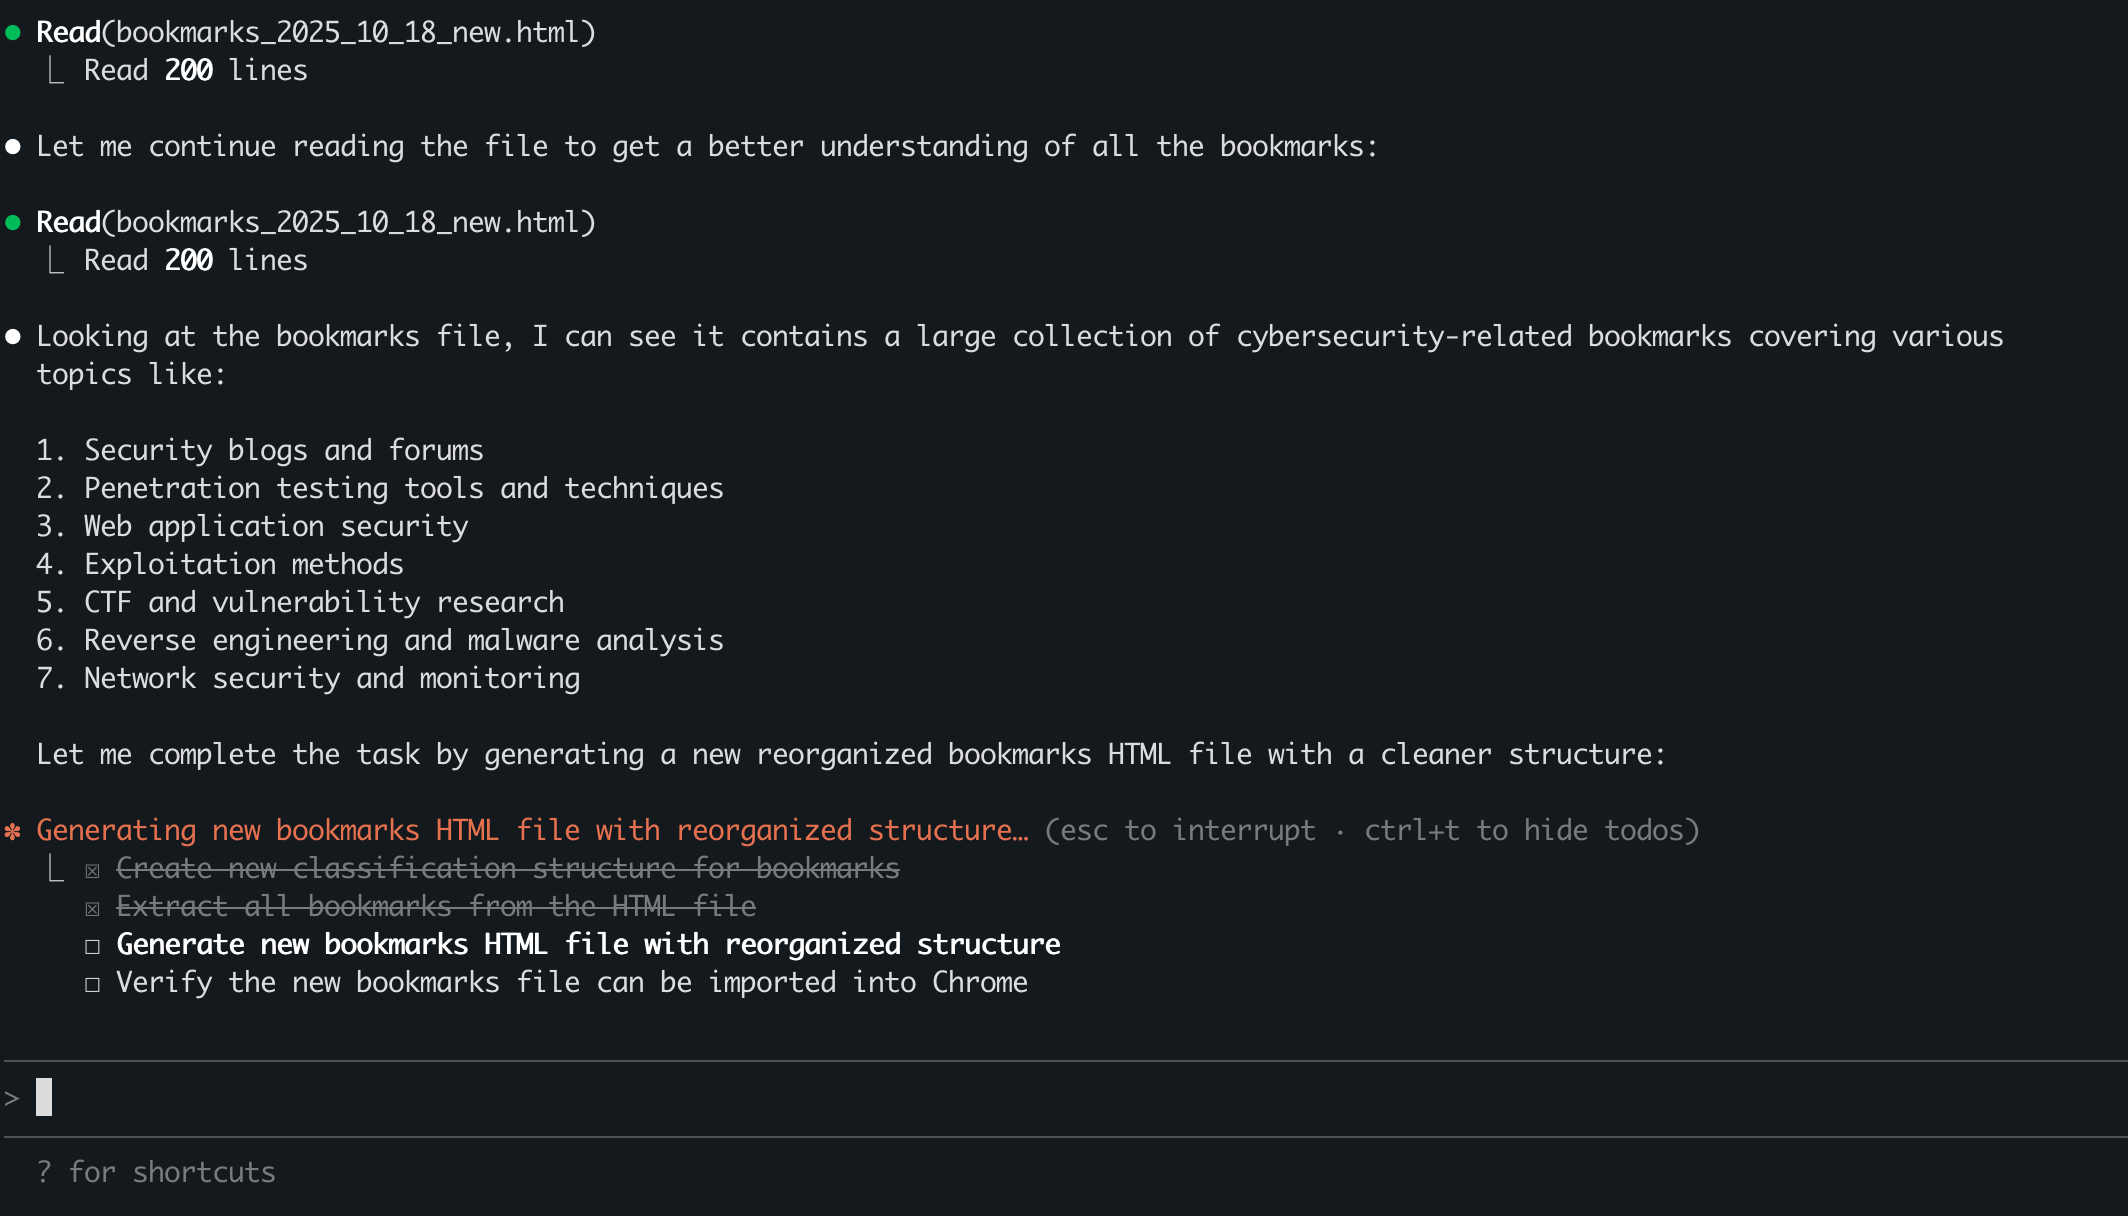The width and height of the screenshot is (2128, 1216).
Task: Click the white bullet before "Looking at the bookmarks file"
Action: tap(13, 337)
